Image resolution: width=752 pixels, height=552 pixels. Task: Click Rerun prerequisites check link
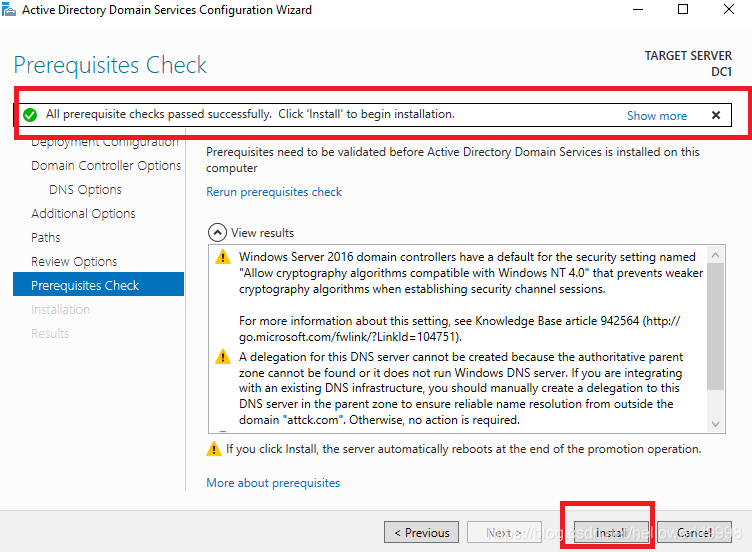point(274,192)
